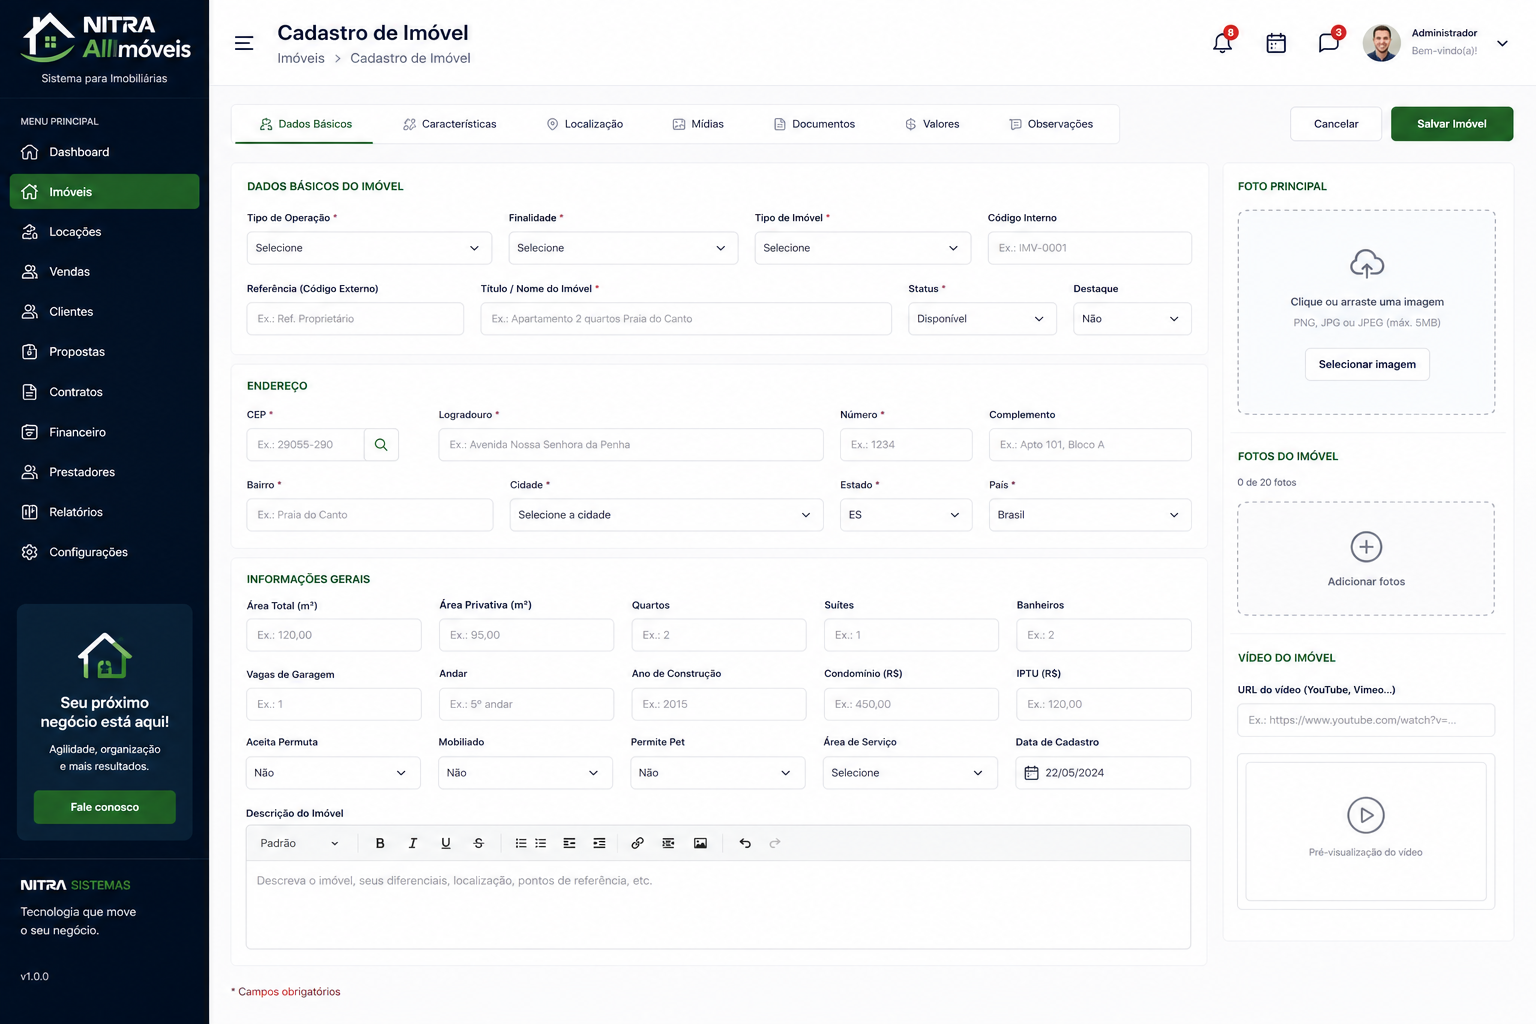Open the Selecione a cidade dropdown

tap(666, 515)
